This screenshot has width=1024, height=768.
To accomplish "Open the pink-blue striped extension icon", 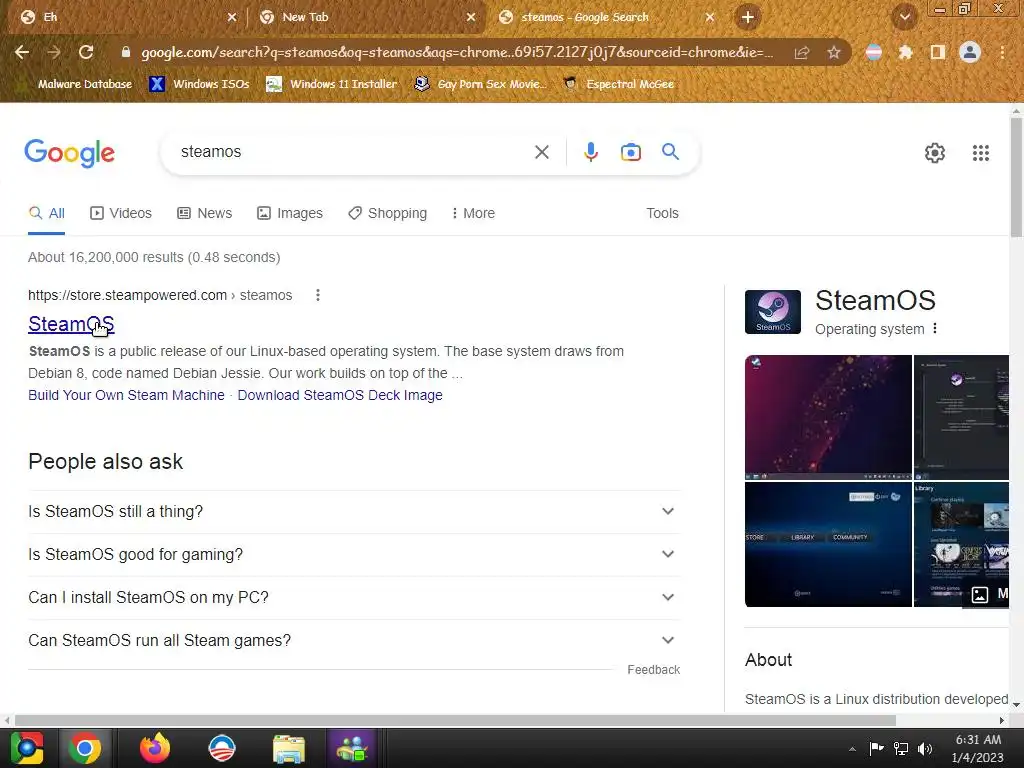I will (873, 52).
